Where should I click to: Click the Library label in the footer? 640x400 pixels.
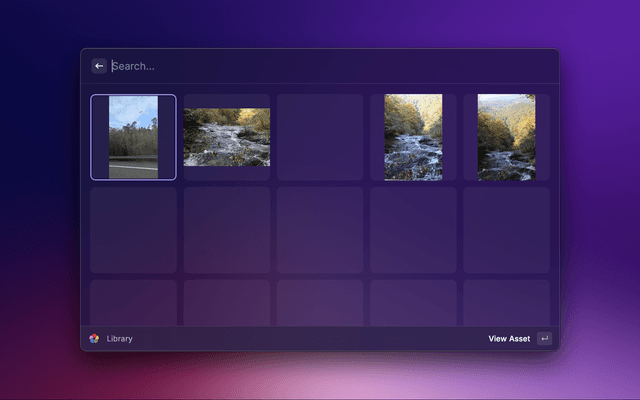click(120, 339)
